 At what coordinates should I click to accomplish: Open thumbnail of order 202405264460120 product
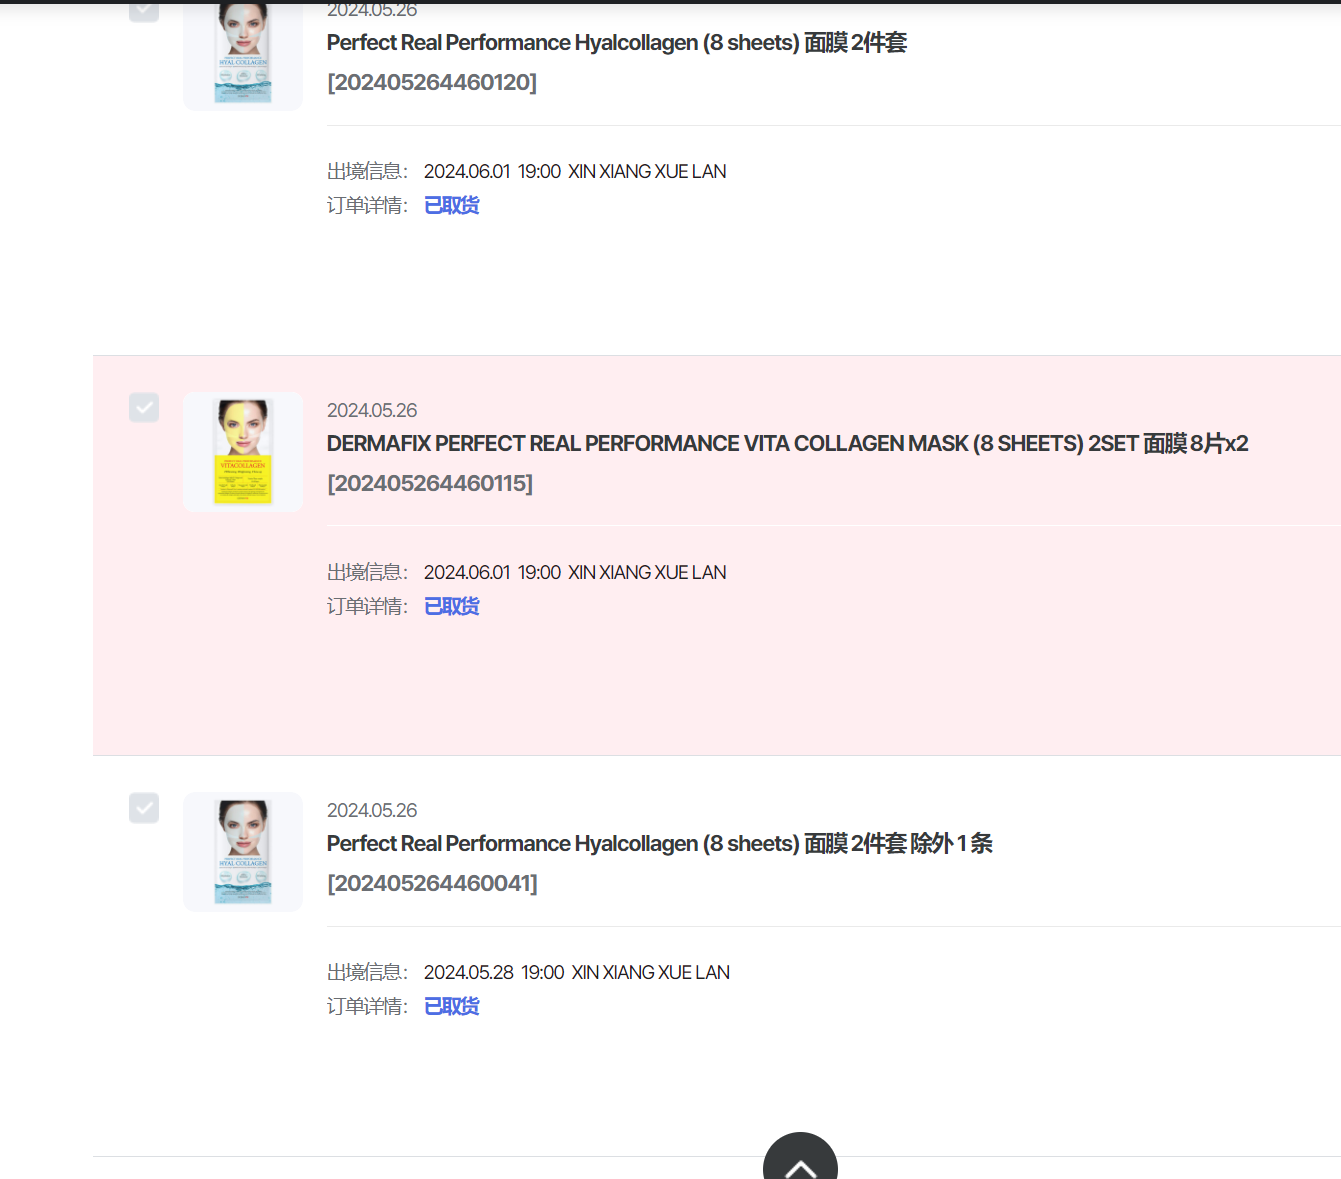coord(243,55)
